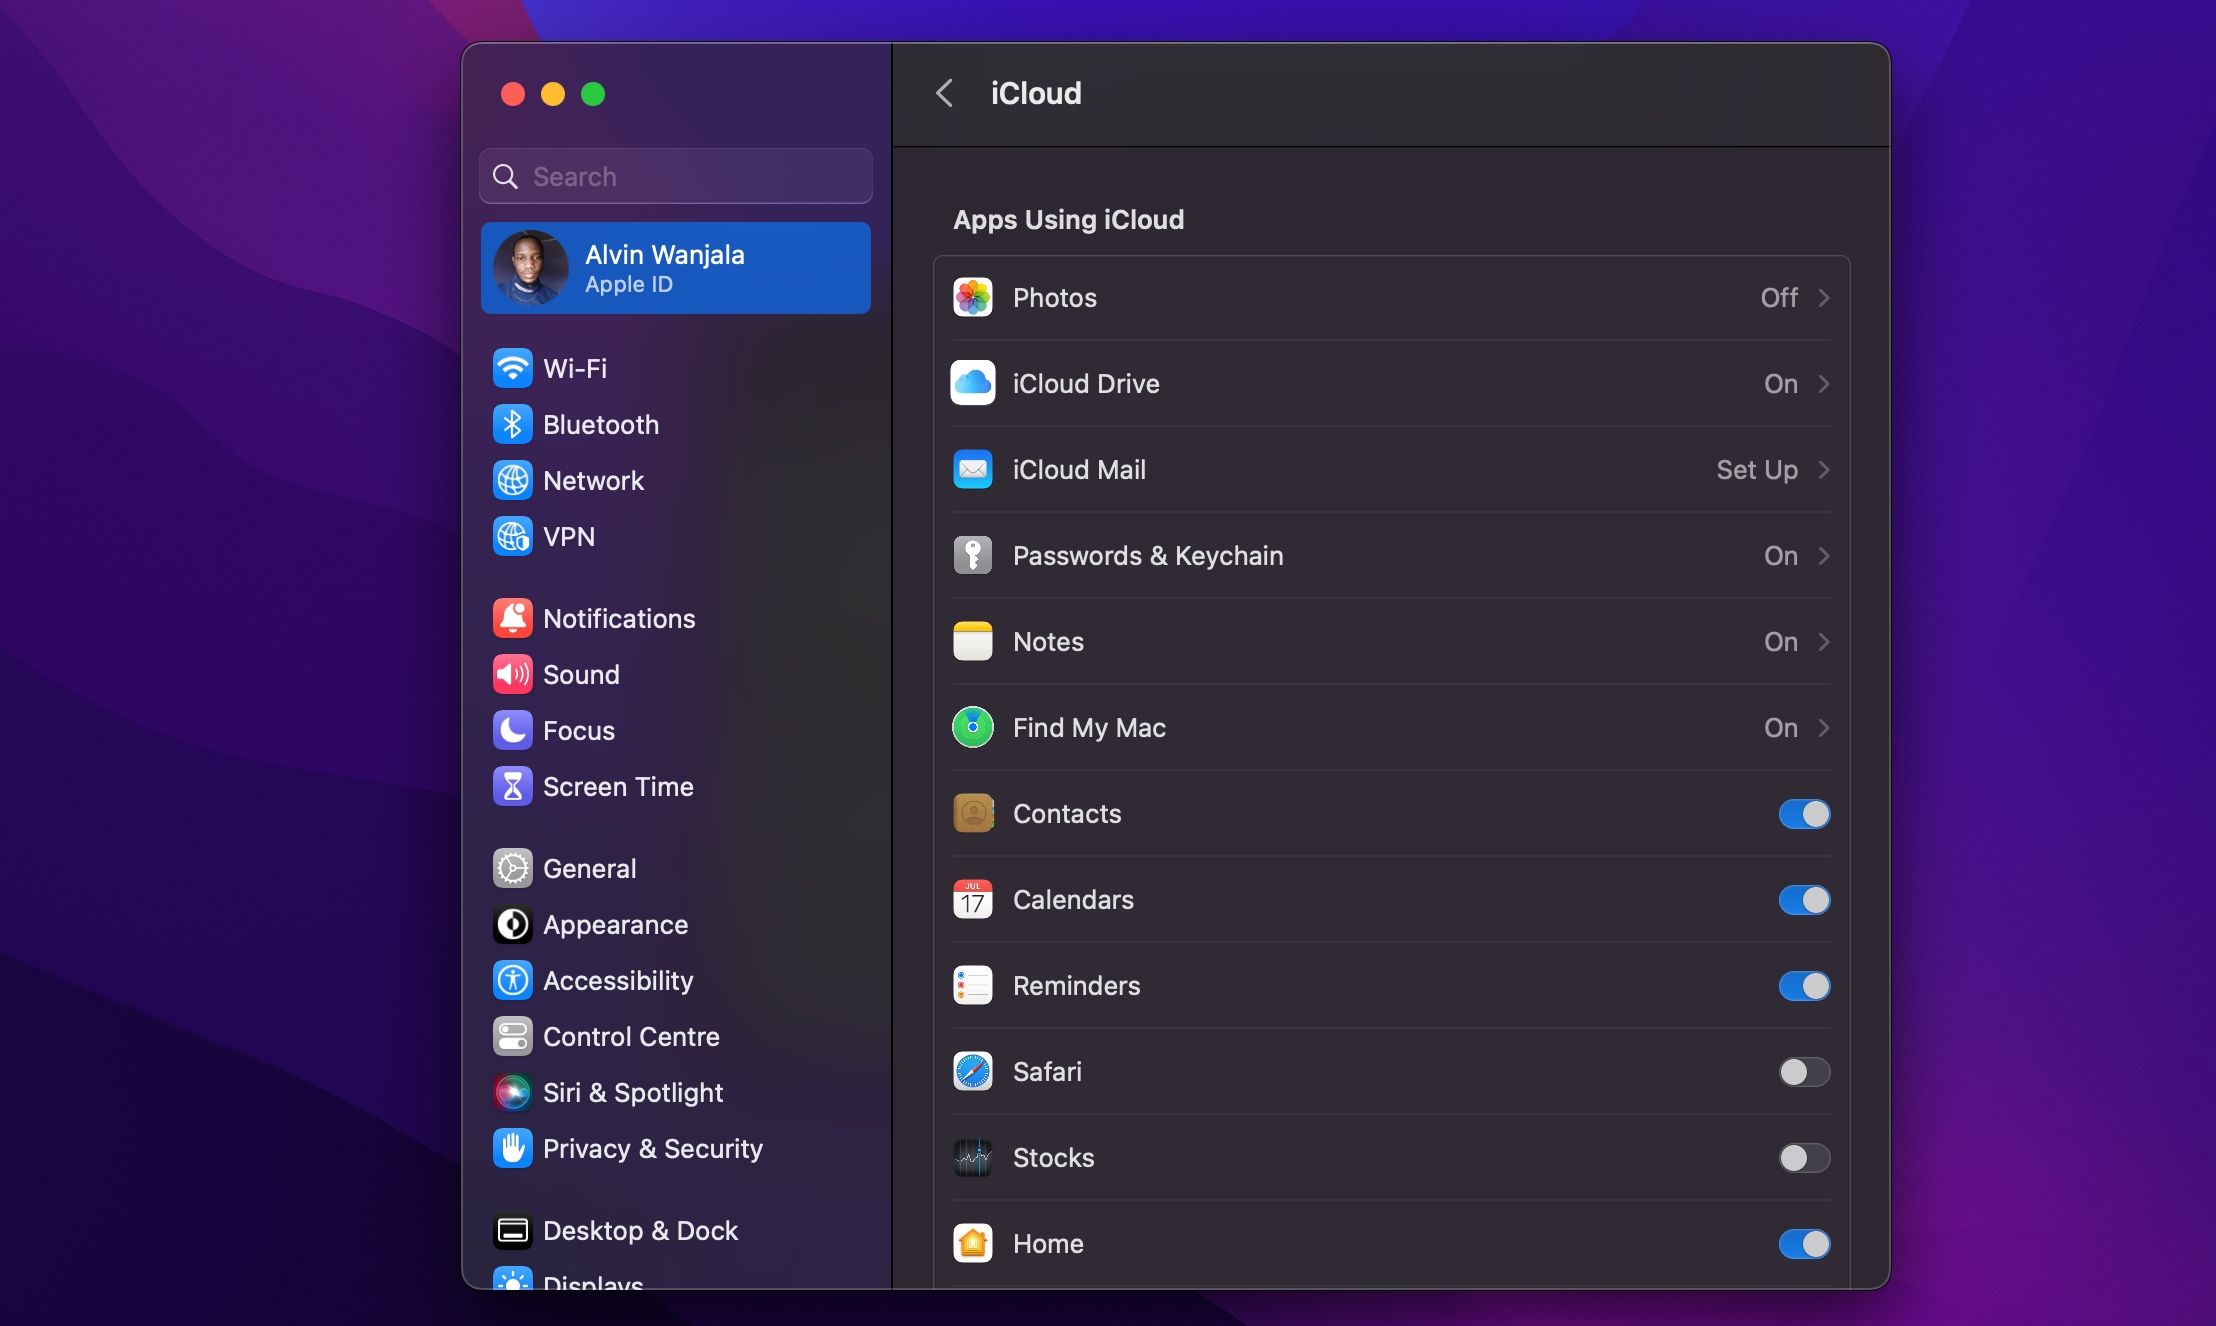Click the Passwords & Keychain key icon
The height and width of the screenshot is (1326, 2216).
(x=974, y=556)
